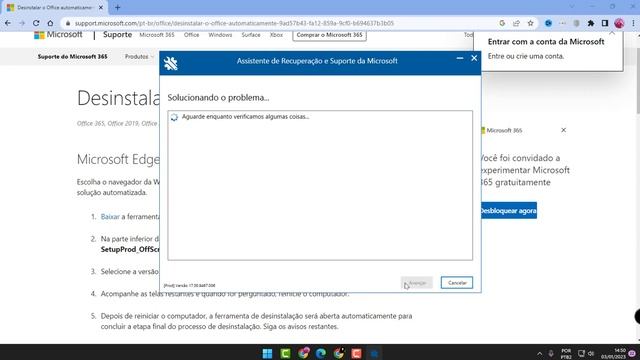
Task: Open a new browser tab
Action: click(118, 7)
